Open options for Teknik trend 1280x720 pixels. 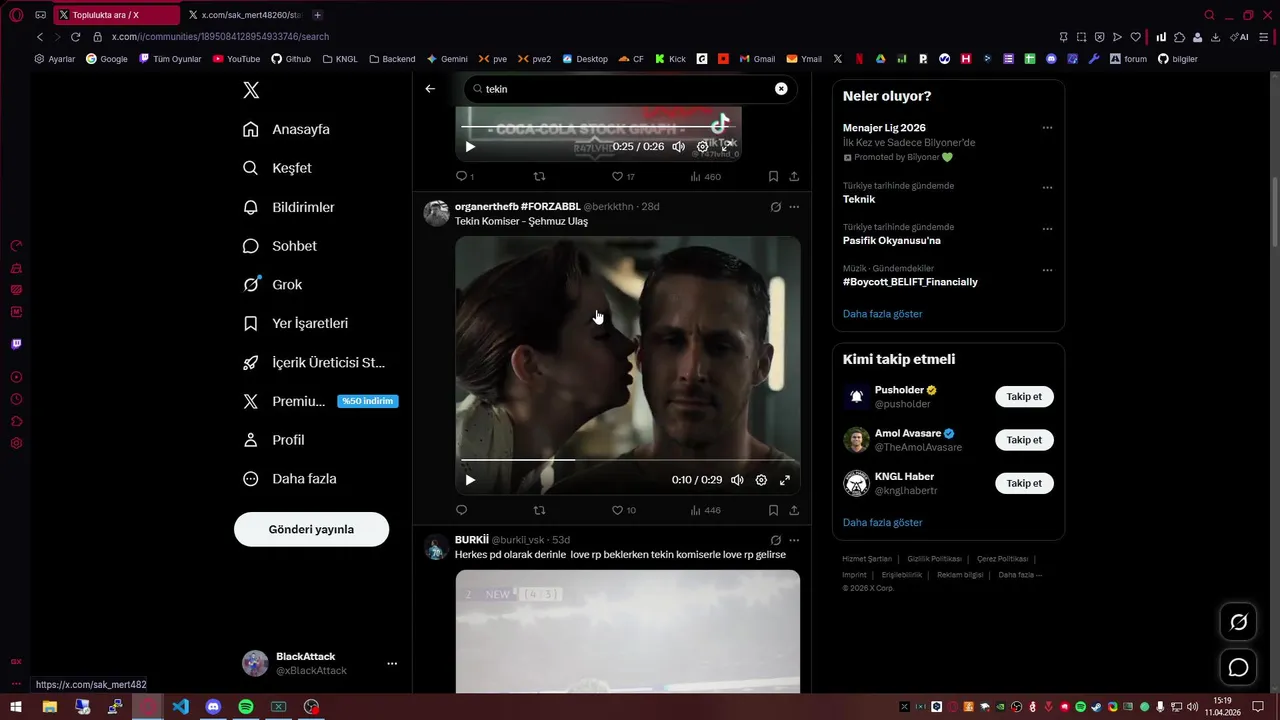[x=1047, y=187]
